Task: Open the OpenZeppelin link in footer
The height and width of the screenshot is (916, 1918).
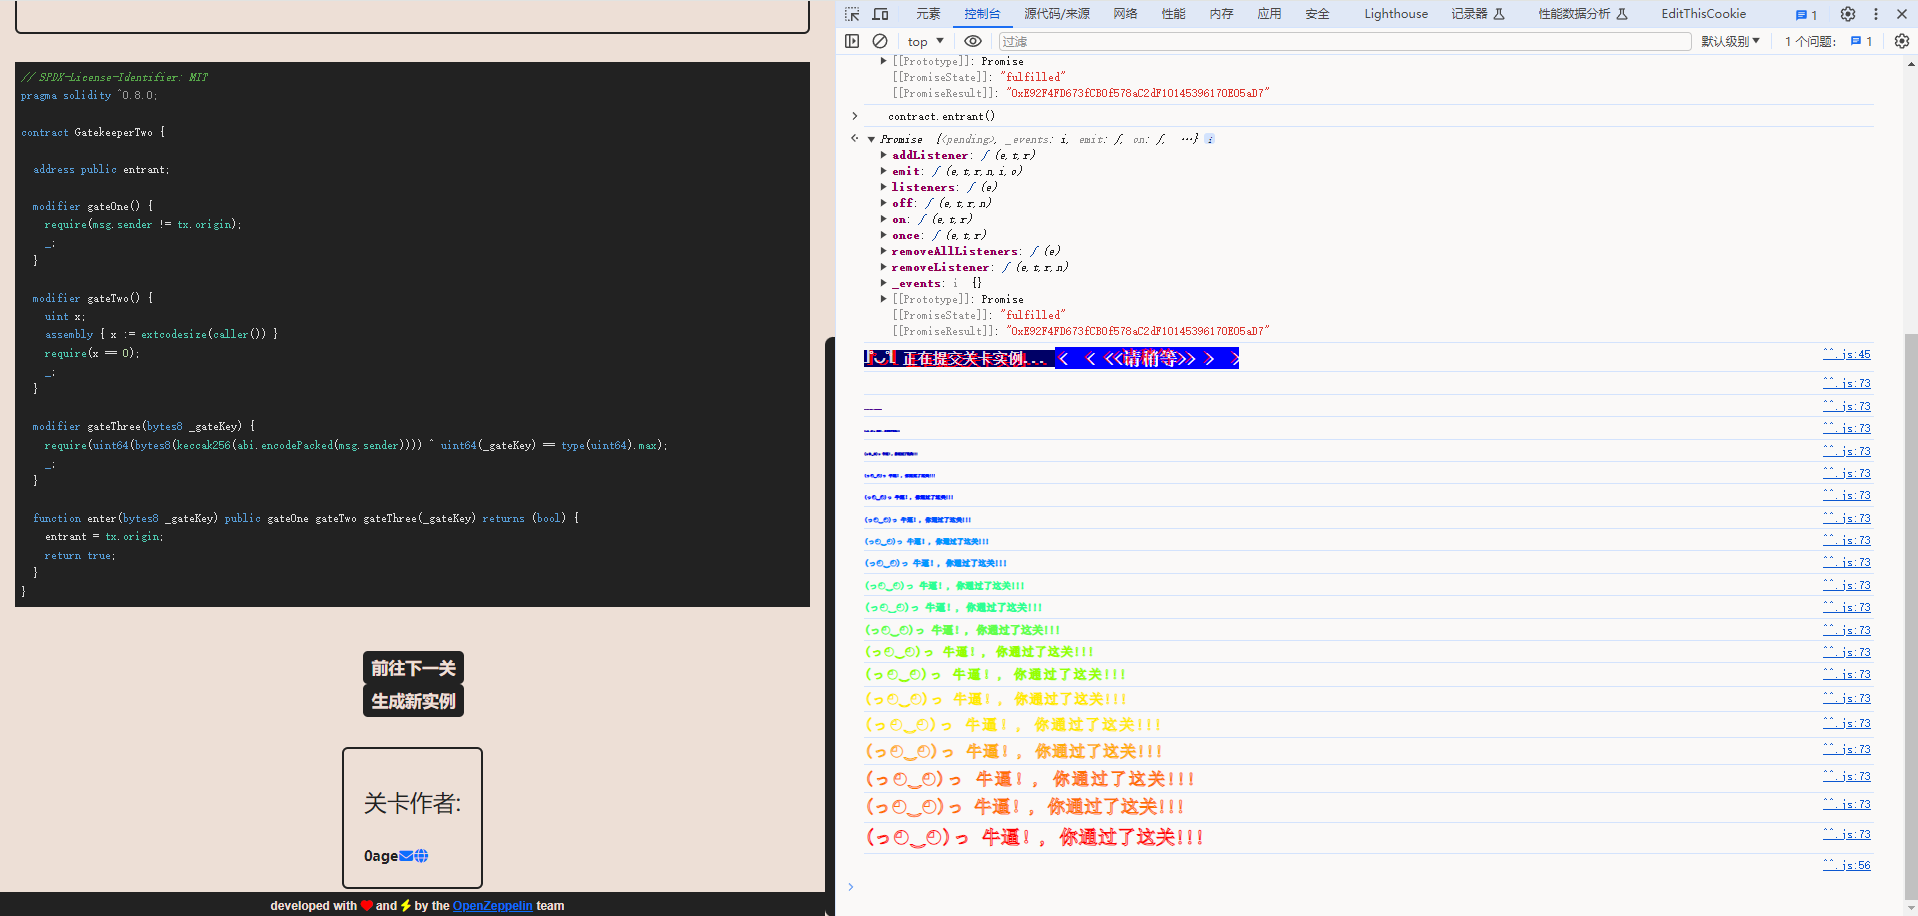Action: click(492, 906)
